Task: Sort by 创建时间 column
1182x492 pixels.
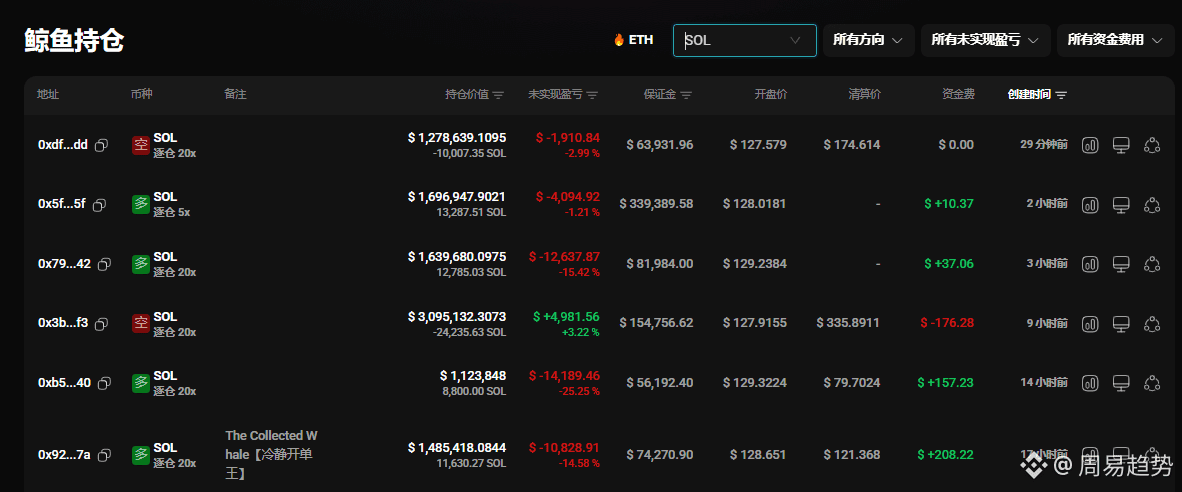Action: 1061,95
